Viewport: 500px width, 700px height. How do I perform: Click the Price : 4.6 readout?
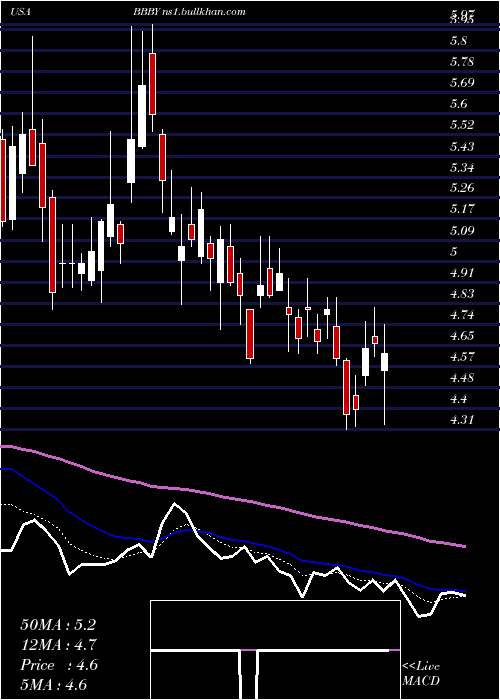59,665
